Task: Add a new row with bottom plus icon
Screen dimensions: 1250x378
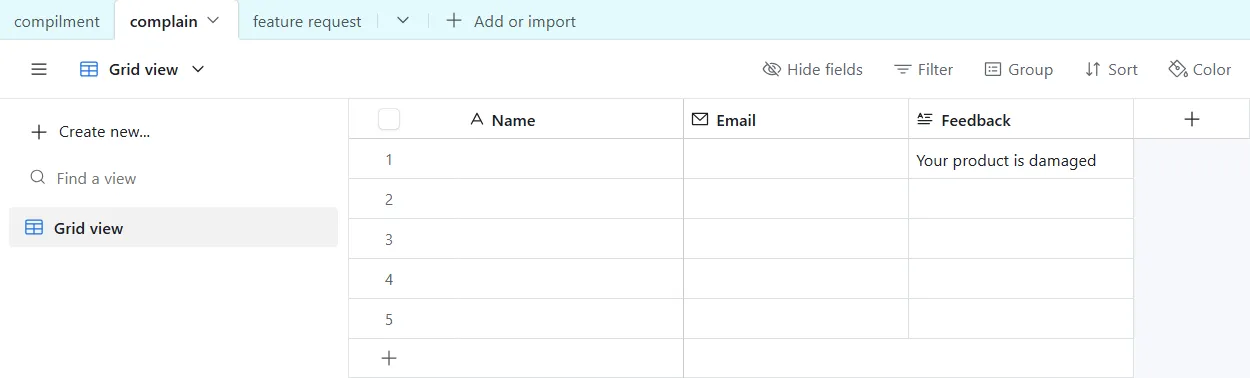Action: [x=389, y=358]
